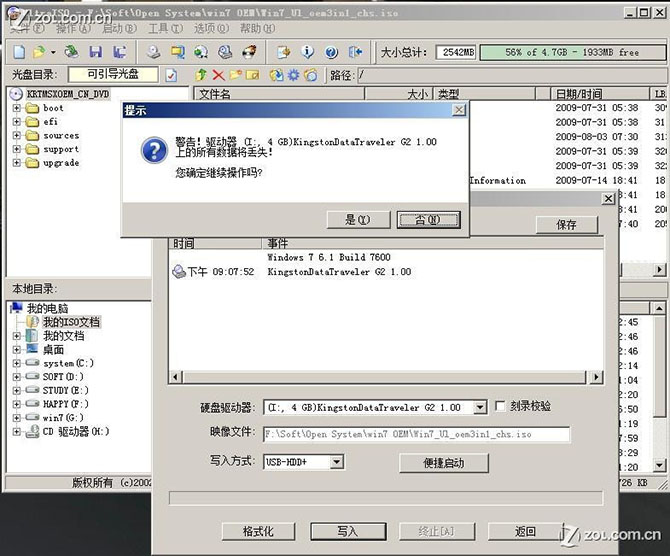Click the gear settings icon near path
Screen dimensions: 670x556
(294, 75)
